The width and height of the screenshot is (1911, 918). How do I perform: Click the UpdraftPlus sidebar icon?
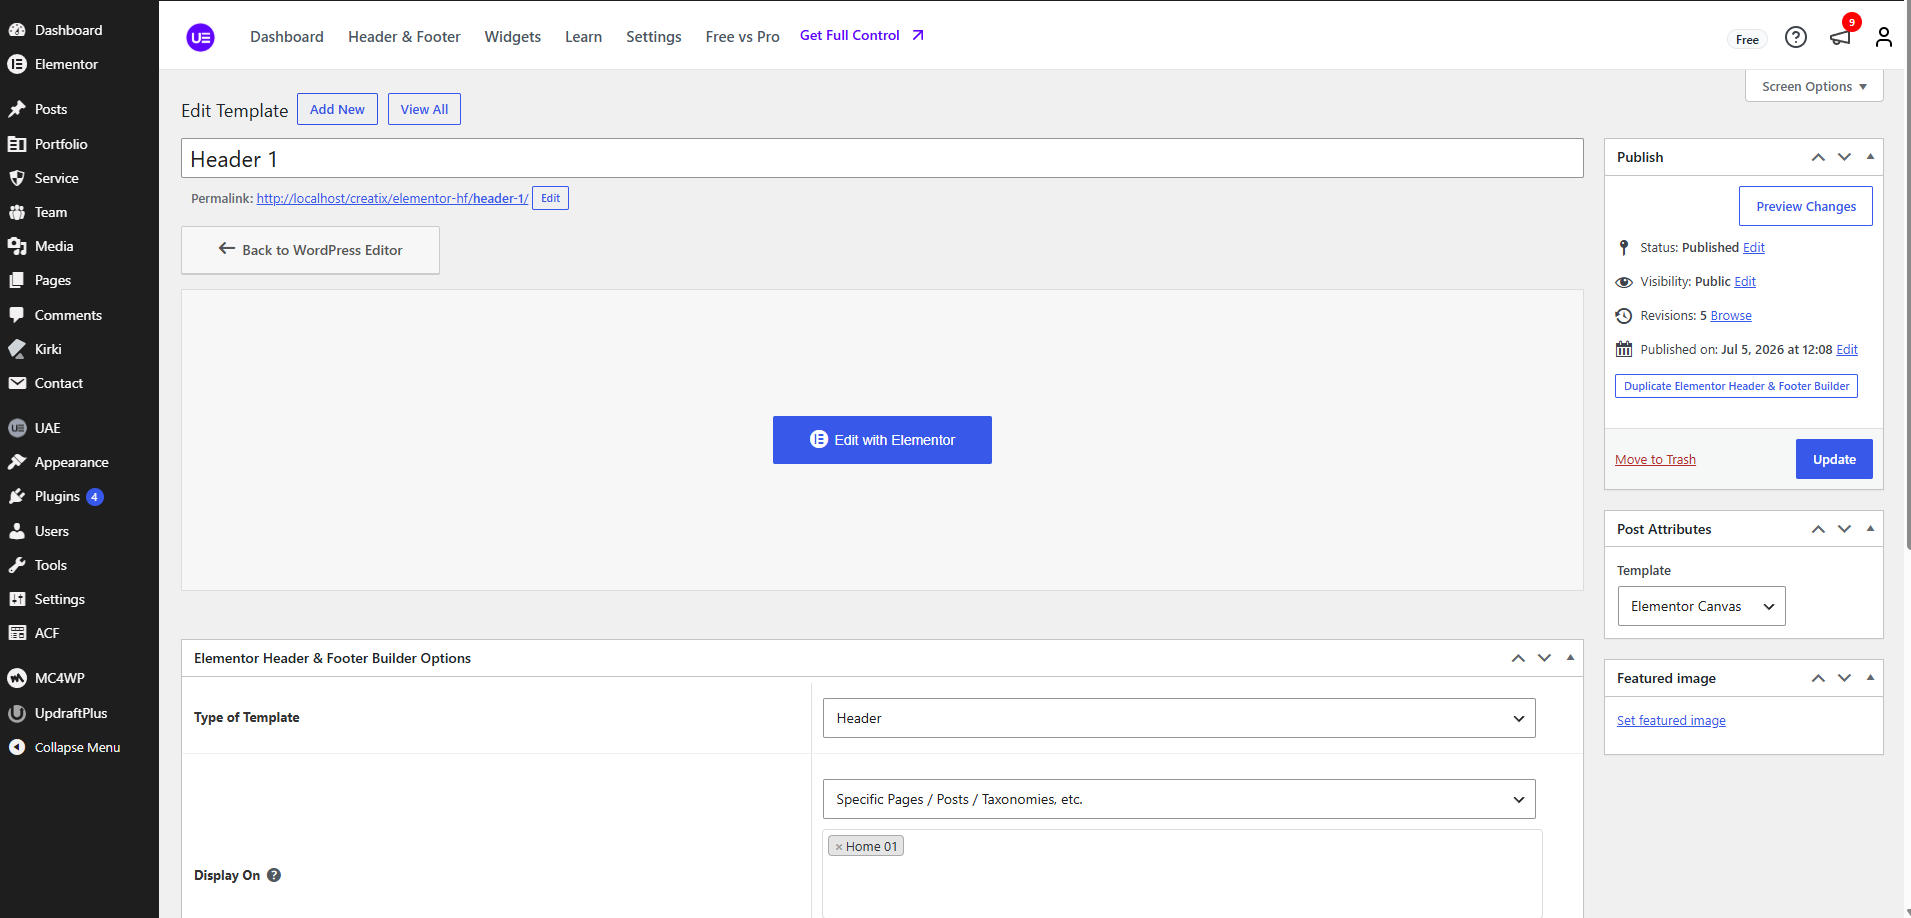(17, 713)
